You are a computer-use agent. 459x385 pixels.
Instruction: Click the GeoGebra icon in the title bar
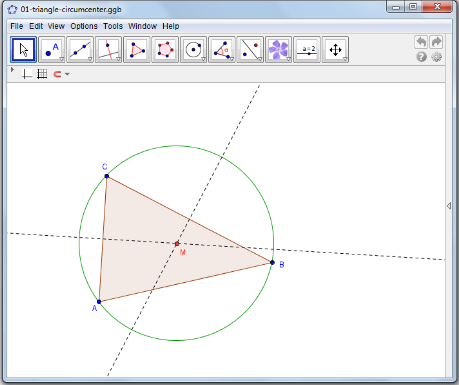(x=12, y=9)
